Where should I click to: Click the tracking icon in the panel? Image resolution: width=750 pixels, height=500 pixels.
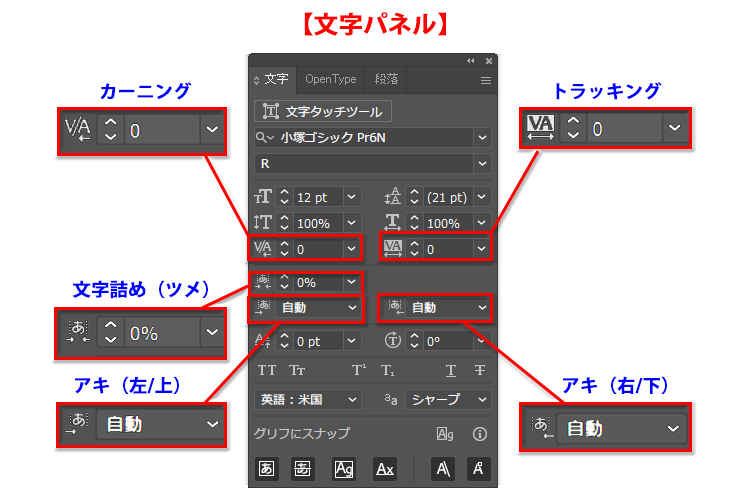click(x=393, y=248)
